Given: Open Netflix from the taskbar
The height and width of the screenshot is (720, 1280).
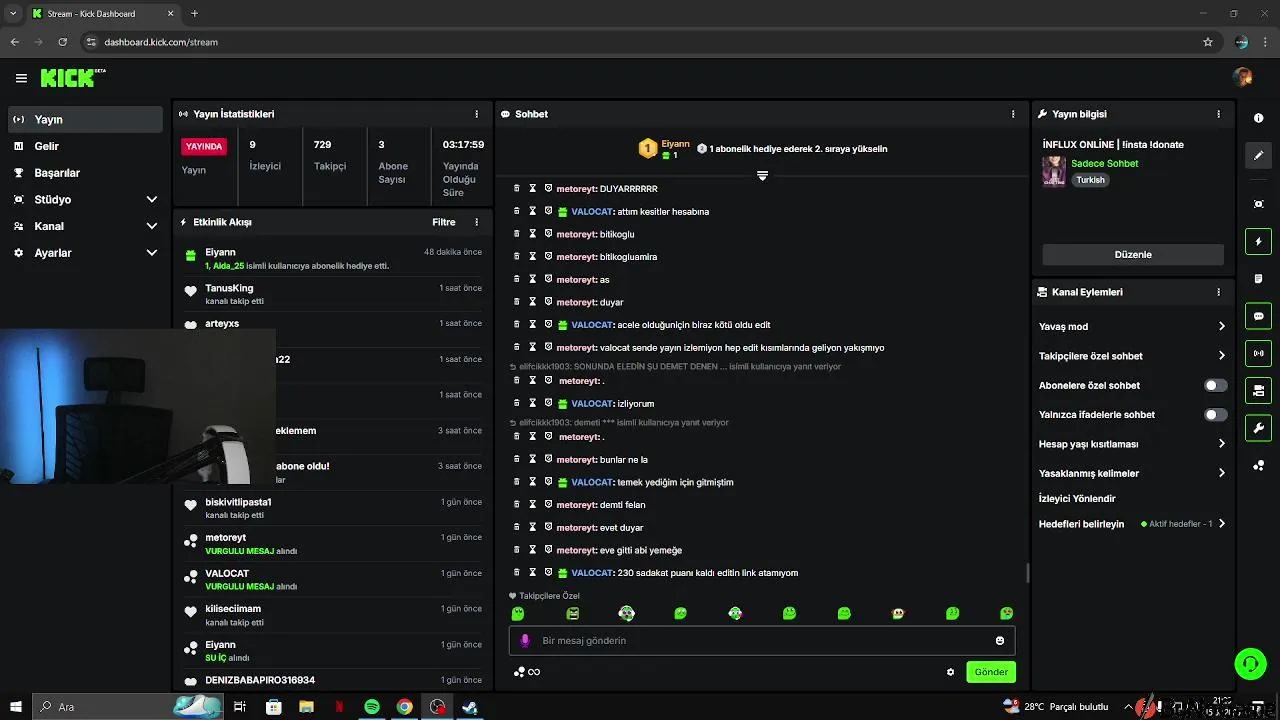Looking at the screenshot, I should click(339, 707).
